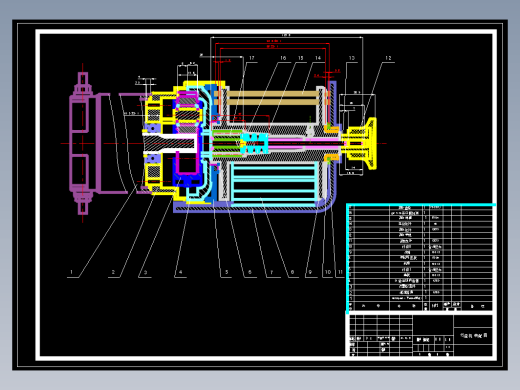Click the title block drawing name cell
This screenshot has width=520, height=390.
[x=473, y=335]
